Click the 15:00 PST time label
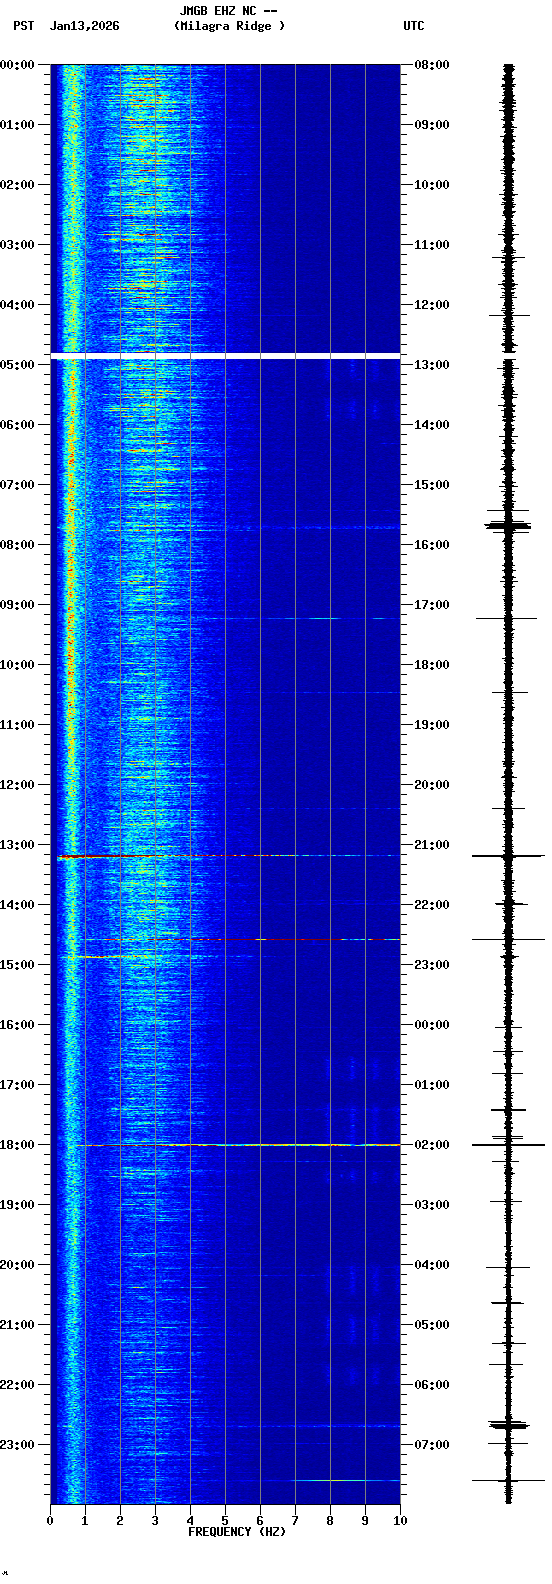 17,965
